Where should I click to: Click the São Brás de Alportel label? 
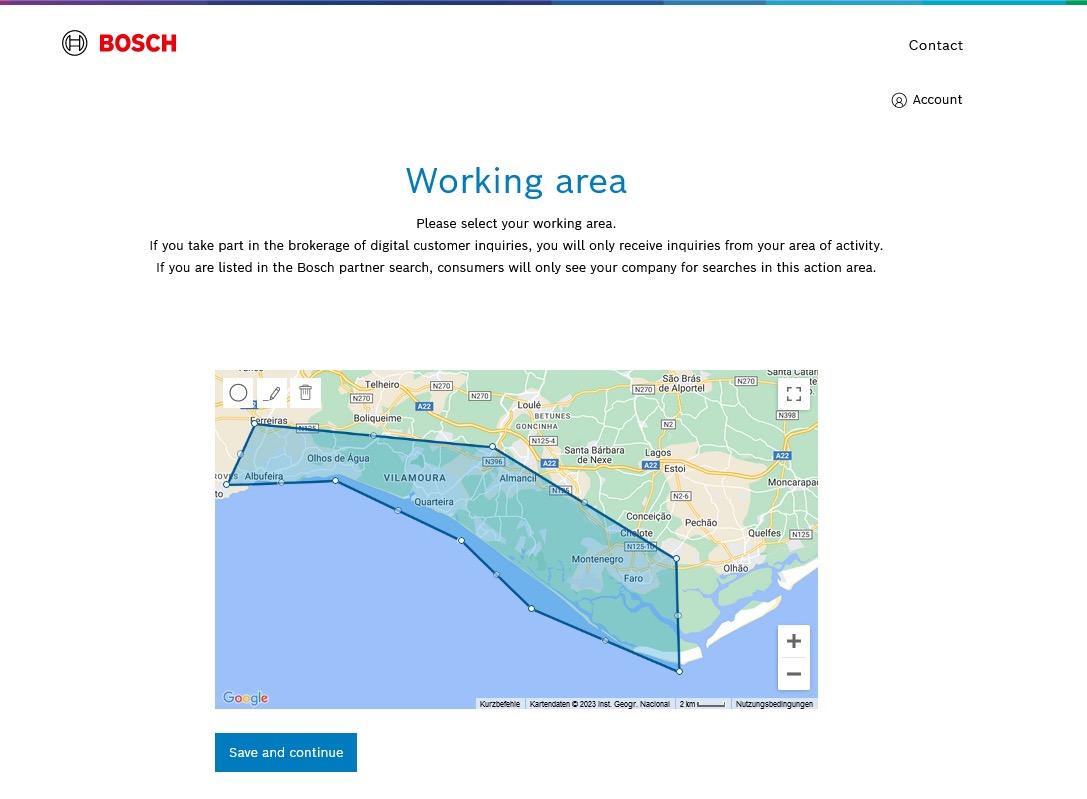coord(681,383)
